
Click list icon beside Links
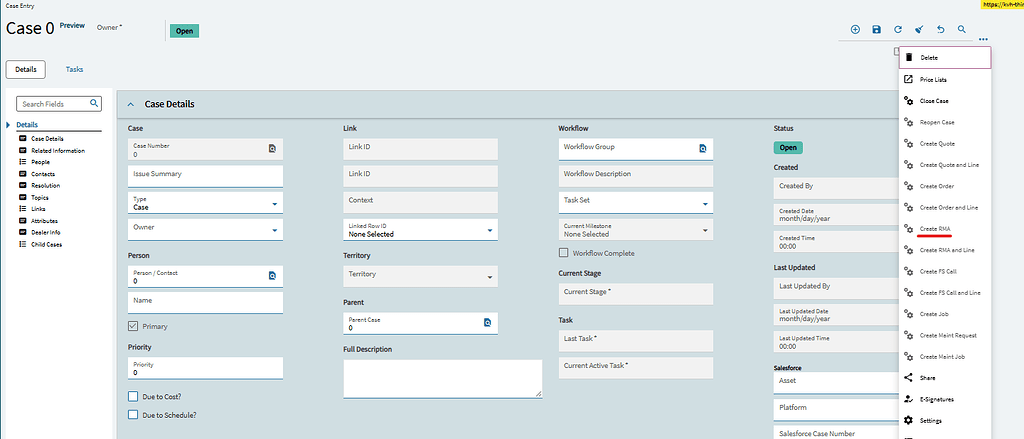pos(23,209)
